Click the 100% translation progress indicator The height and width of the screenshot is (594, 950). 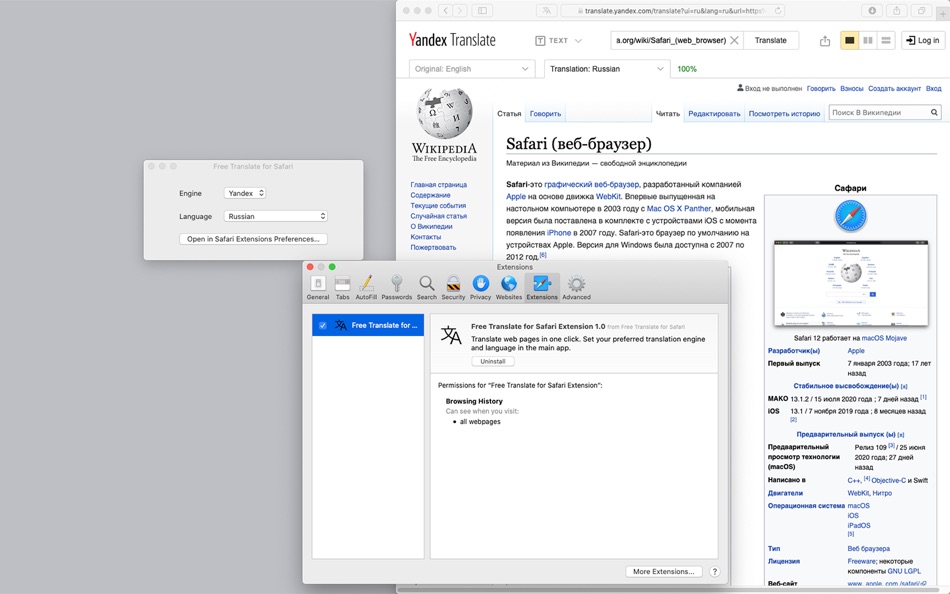coord(686,69)
